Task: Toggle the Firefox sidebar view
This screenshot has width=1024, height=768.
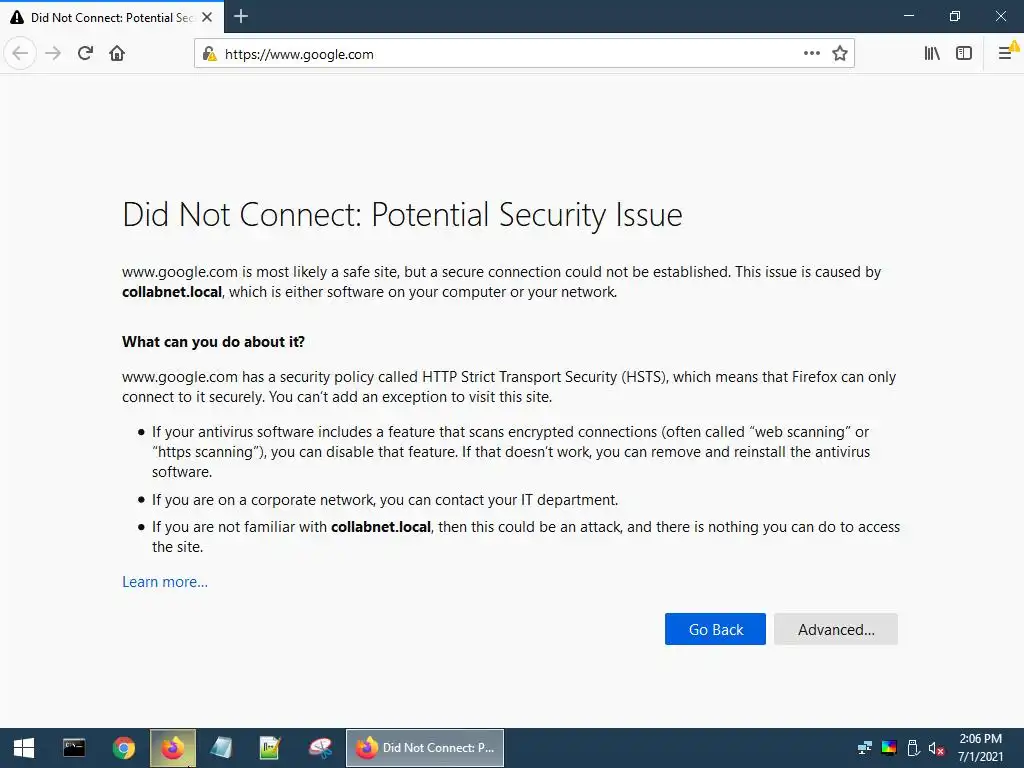Action: [x=964, y=53]
